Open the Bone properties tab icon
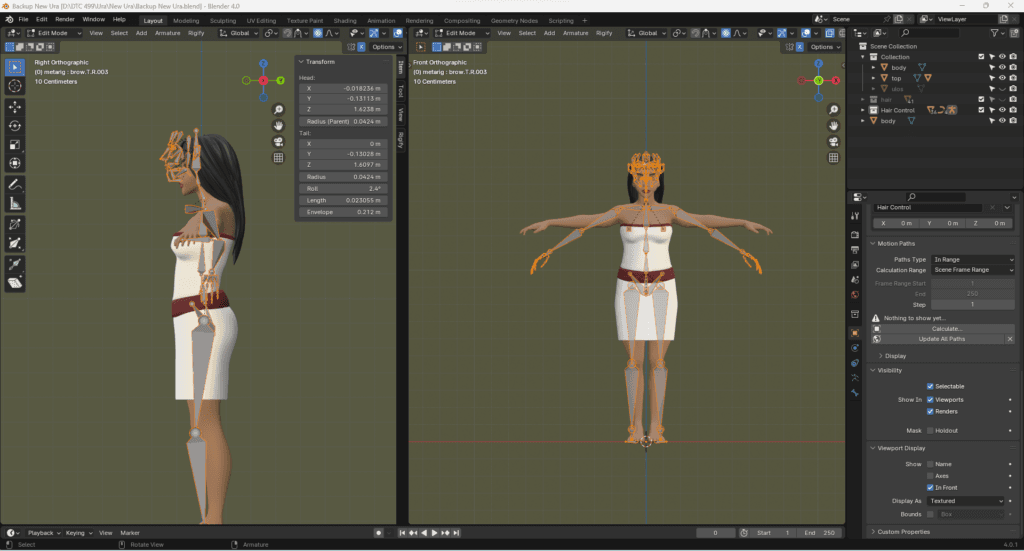The width and height of the screenshot is (1024, 551). (855, 393)
